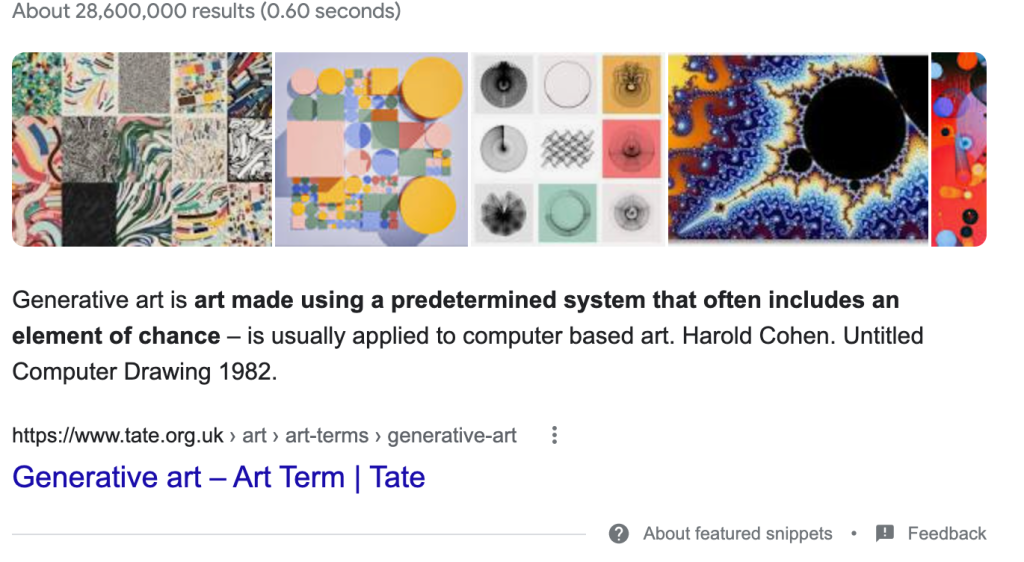Click the "About featured snippets" text link

[x=737, y=534]
